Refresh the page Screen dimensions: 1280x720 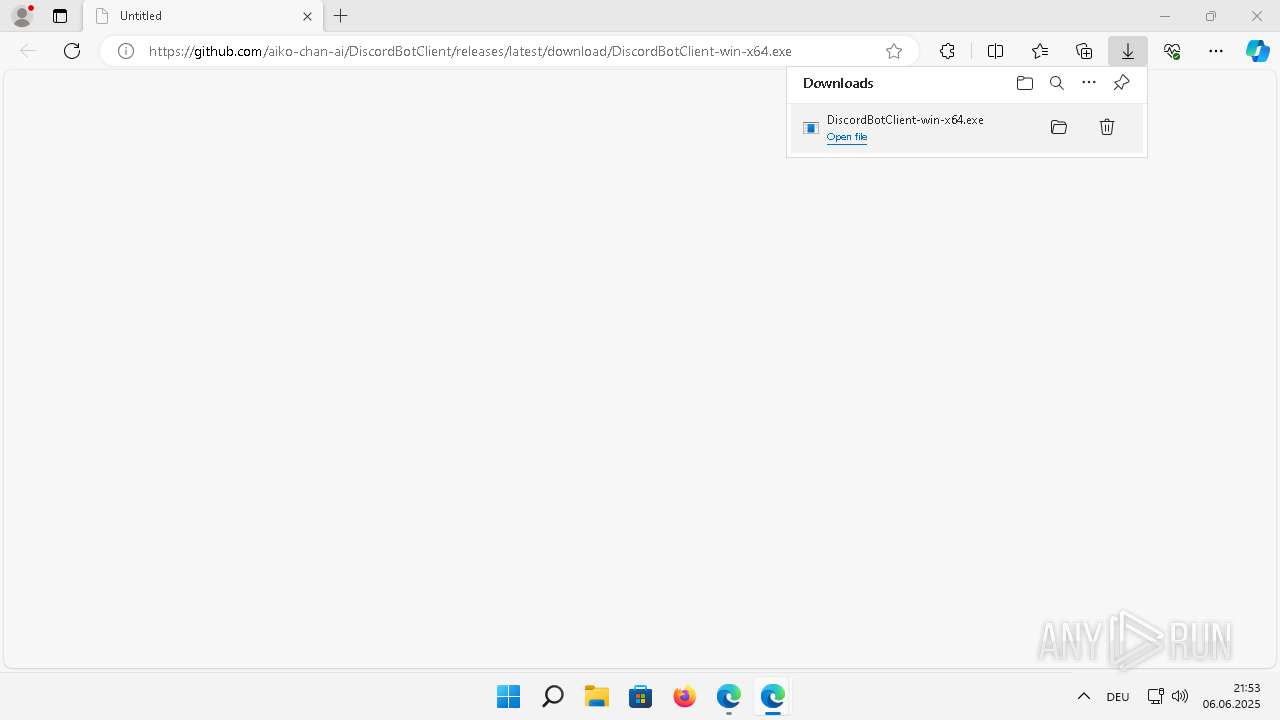(x=72, y=51)
